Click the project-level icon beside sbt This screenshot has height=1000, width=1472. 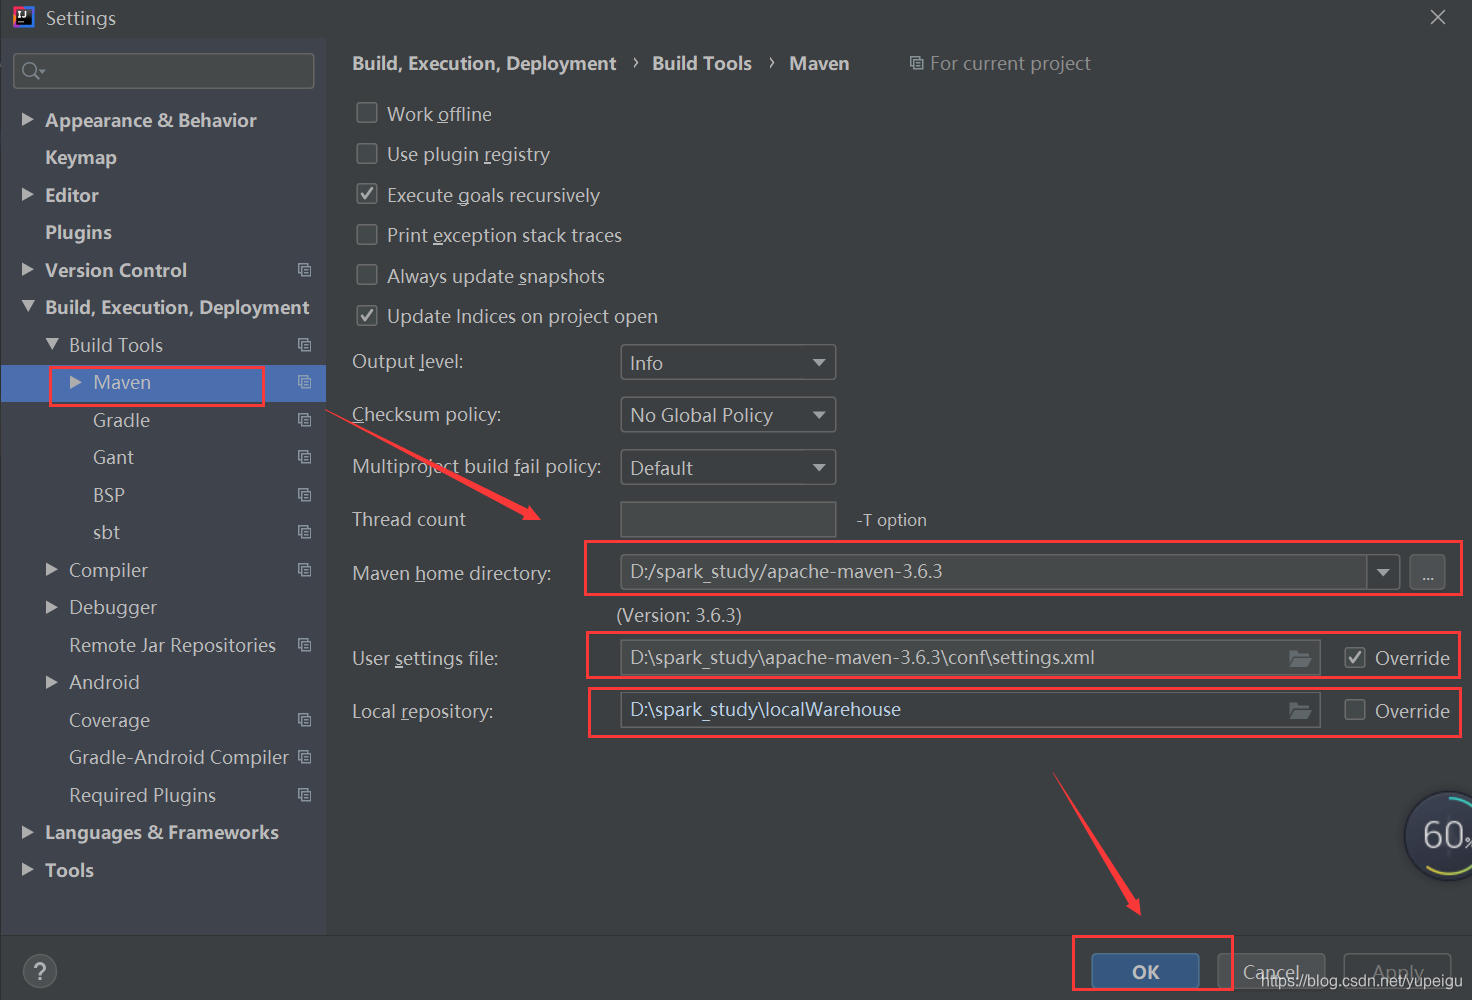coord(305,532)
